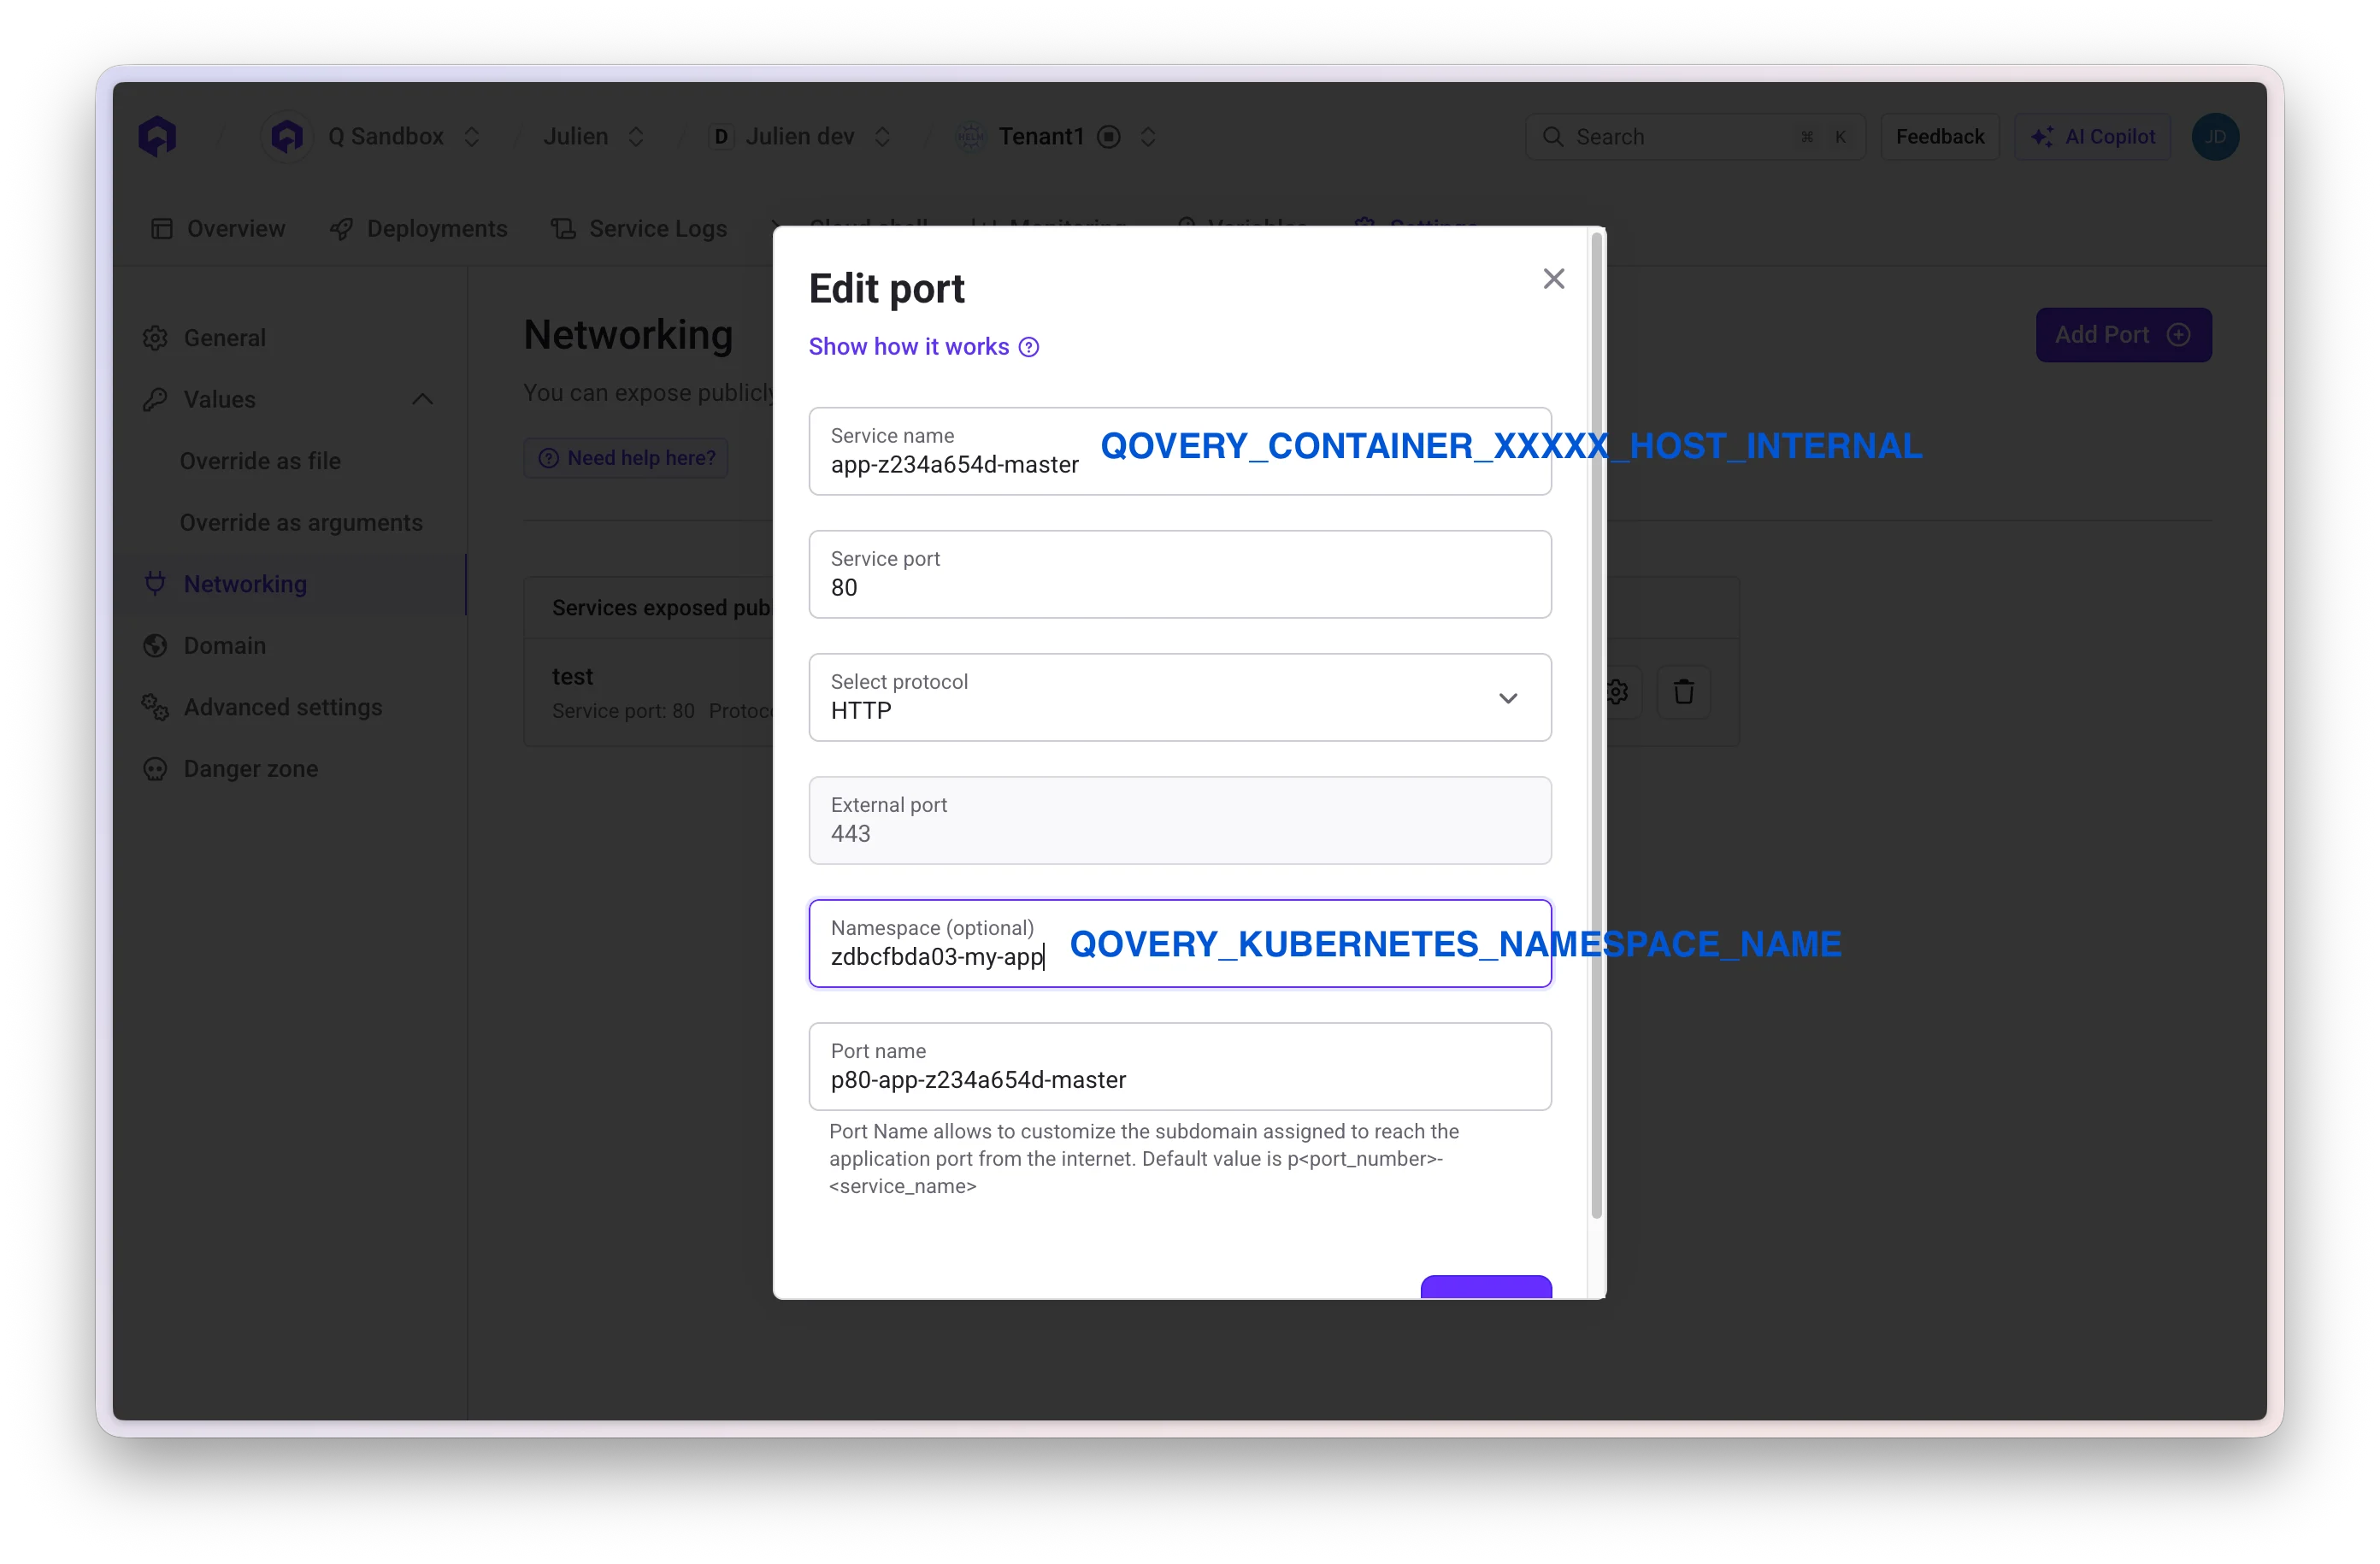Switch to the Service Logs tab

point(639,229)
